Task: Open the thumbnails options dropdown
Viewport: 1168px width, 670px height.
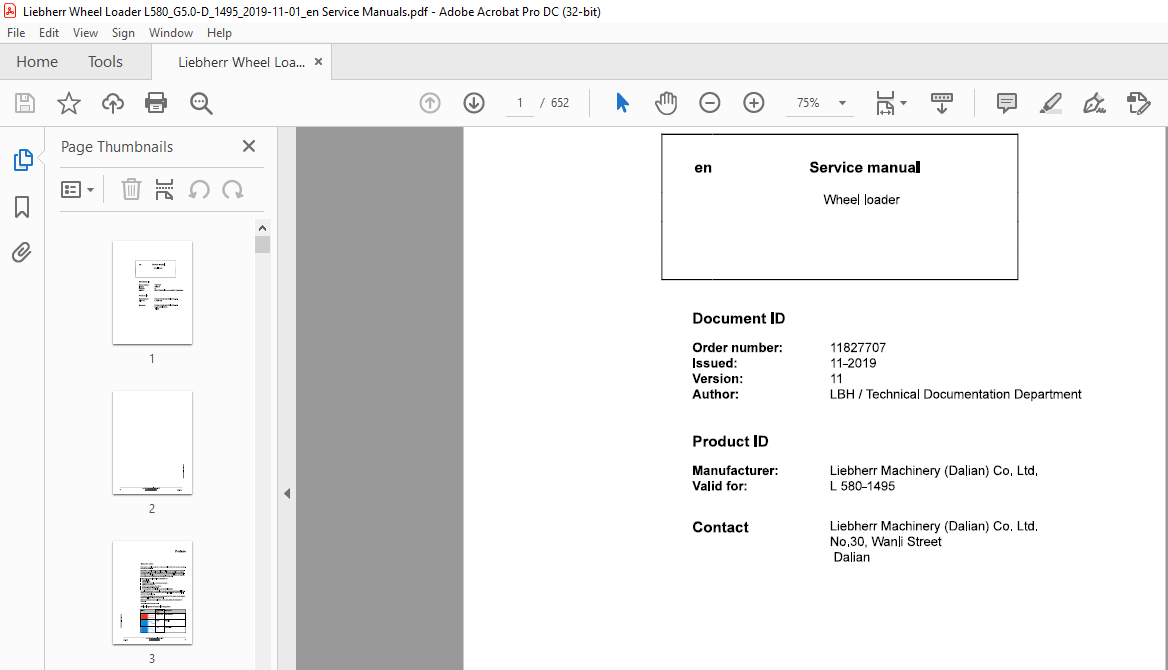Action: coord(77,189)
